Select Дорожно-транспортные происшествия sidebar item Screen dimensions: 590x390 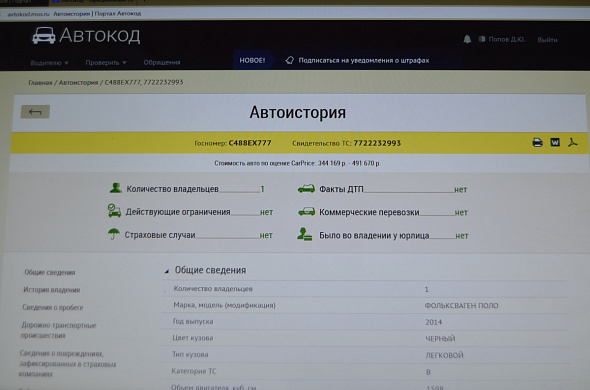(x=58, y=330)
